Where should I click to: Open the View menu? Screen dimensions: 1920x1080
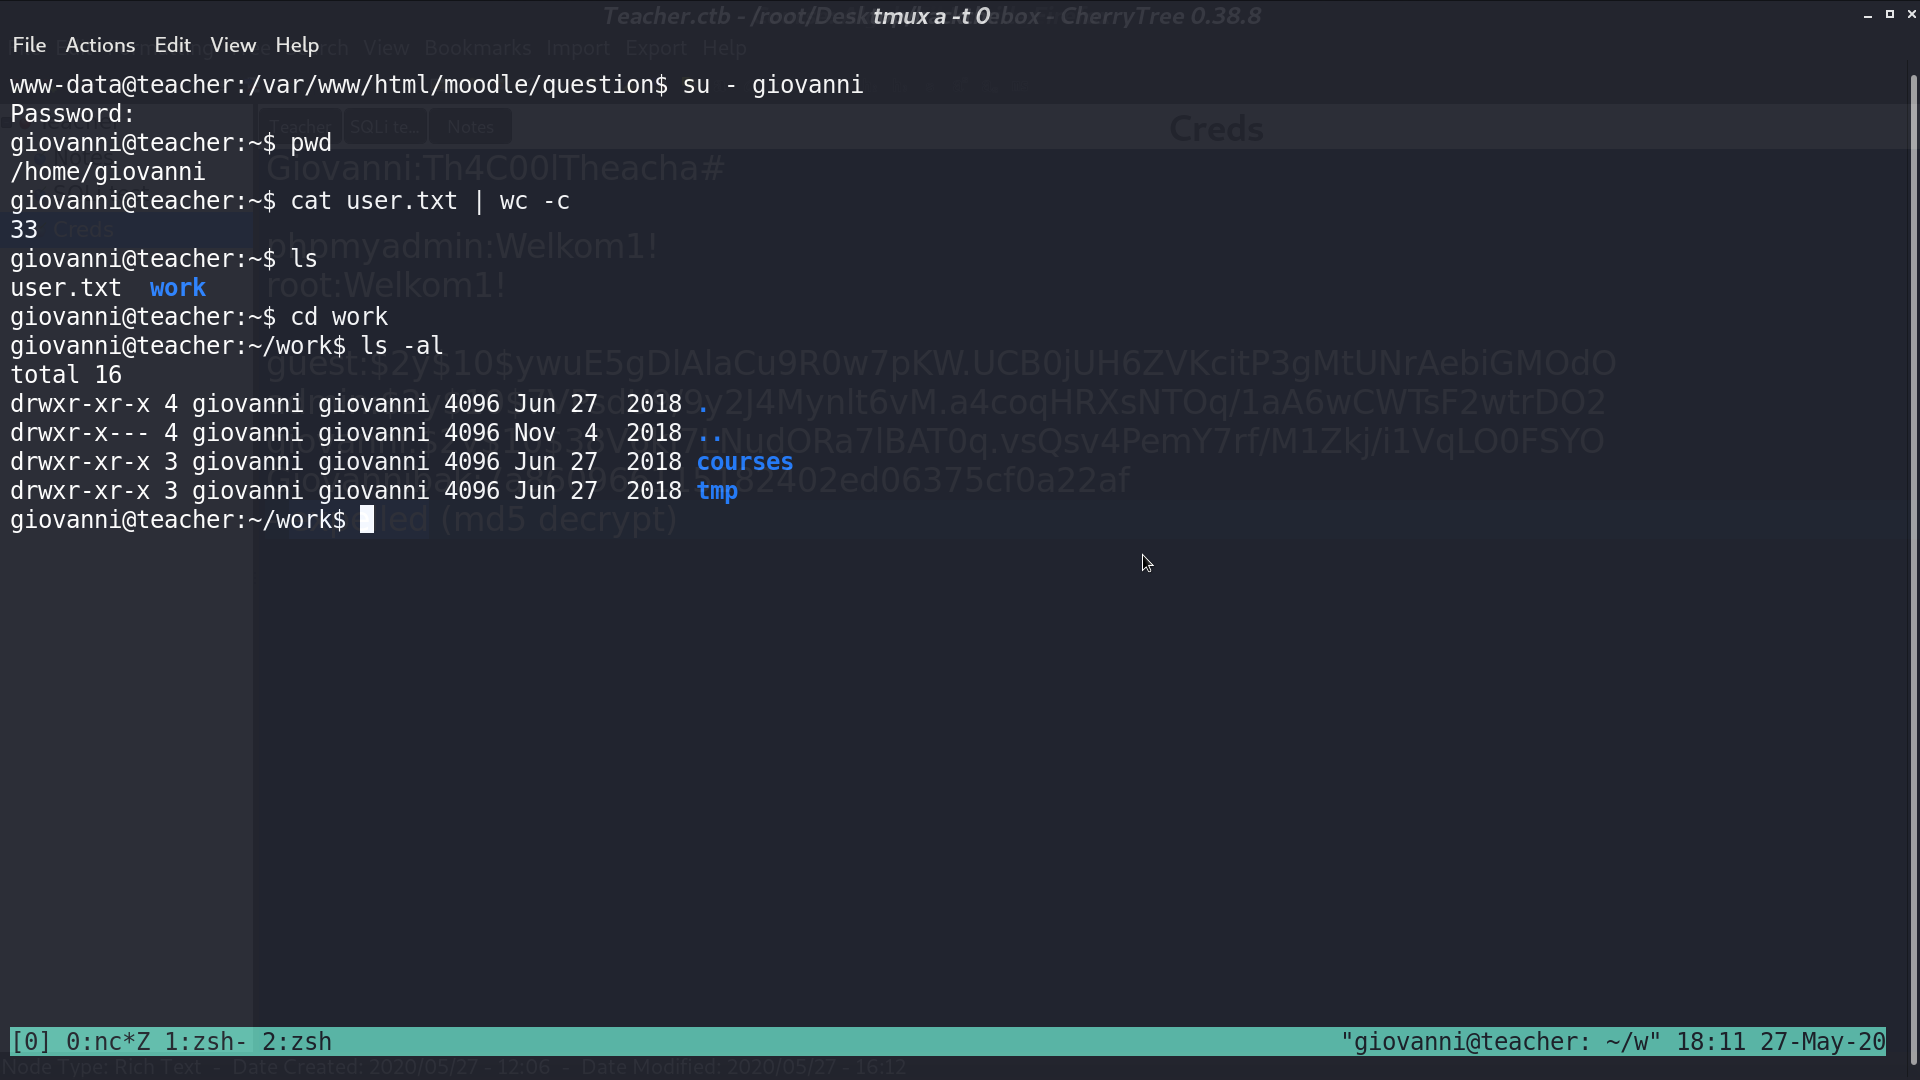click(233, 45)
